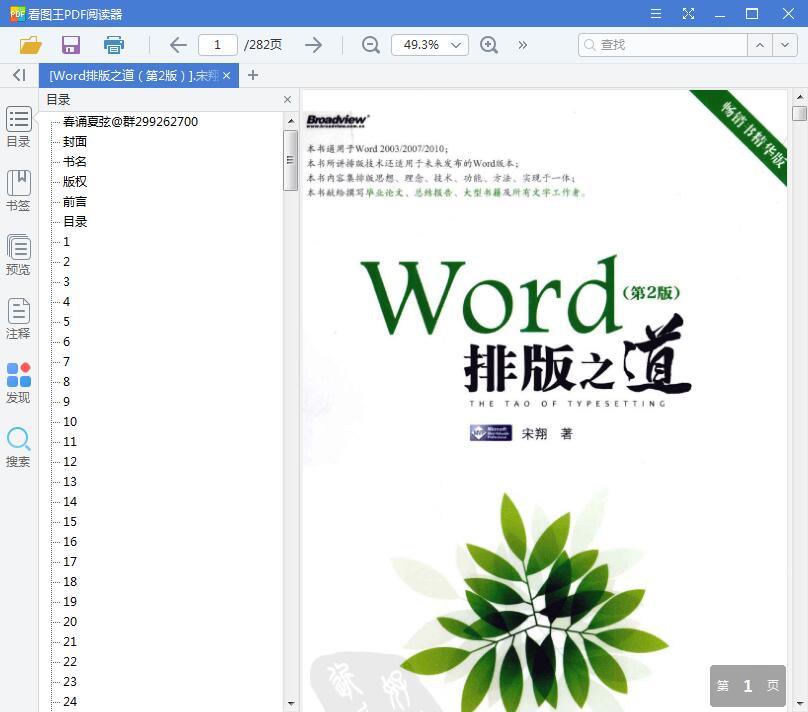
Task: Click outline panel scrollbar up arrow
Action: click(291, 121)
